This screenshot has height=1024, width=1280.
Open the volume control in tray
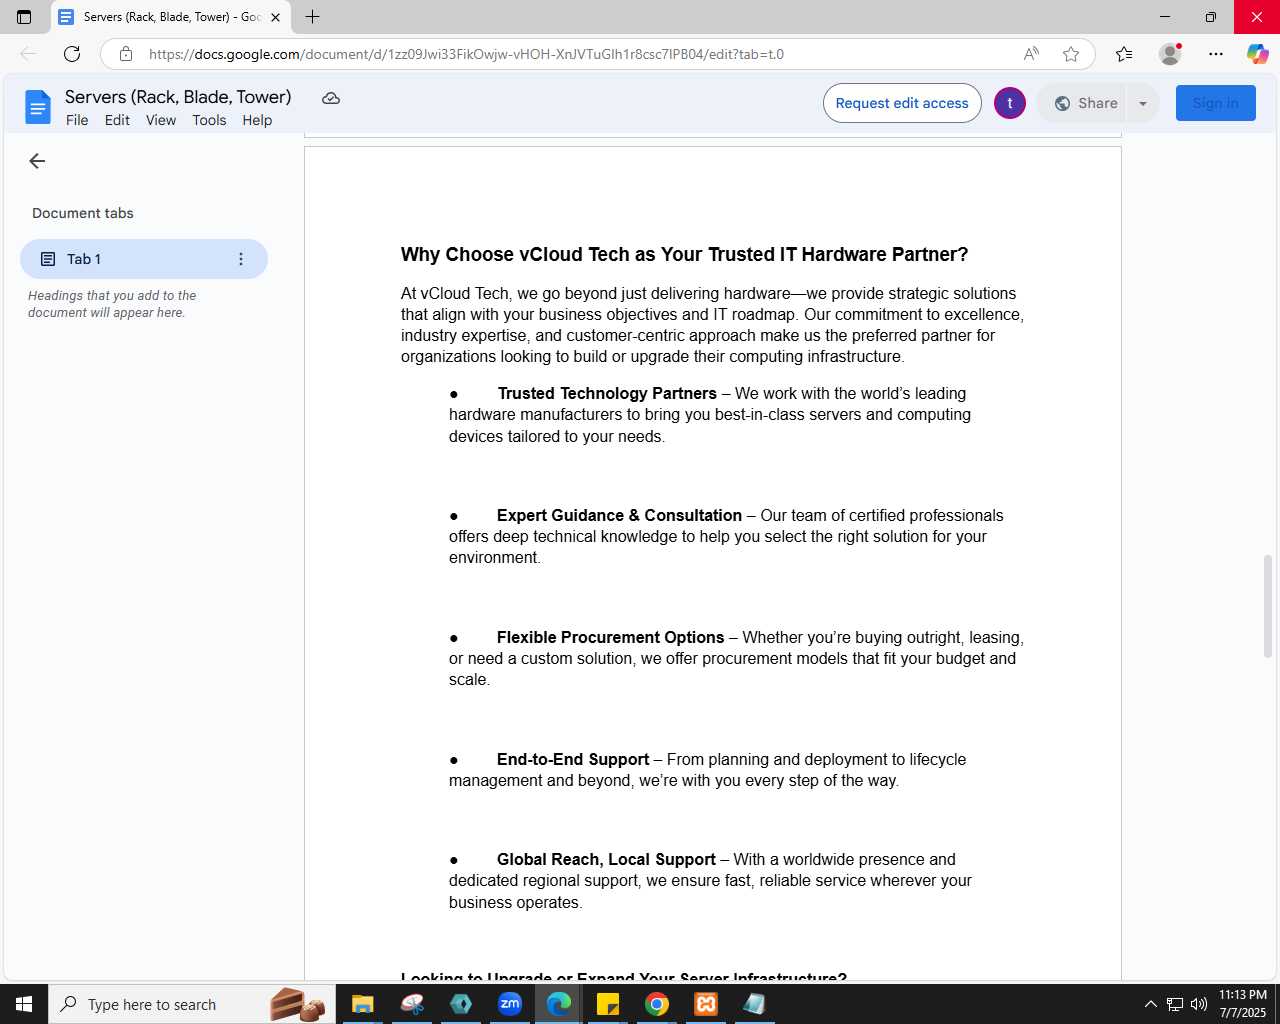click(1199, 1004)
